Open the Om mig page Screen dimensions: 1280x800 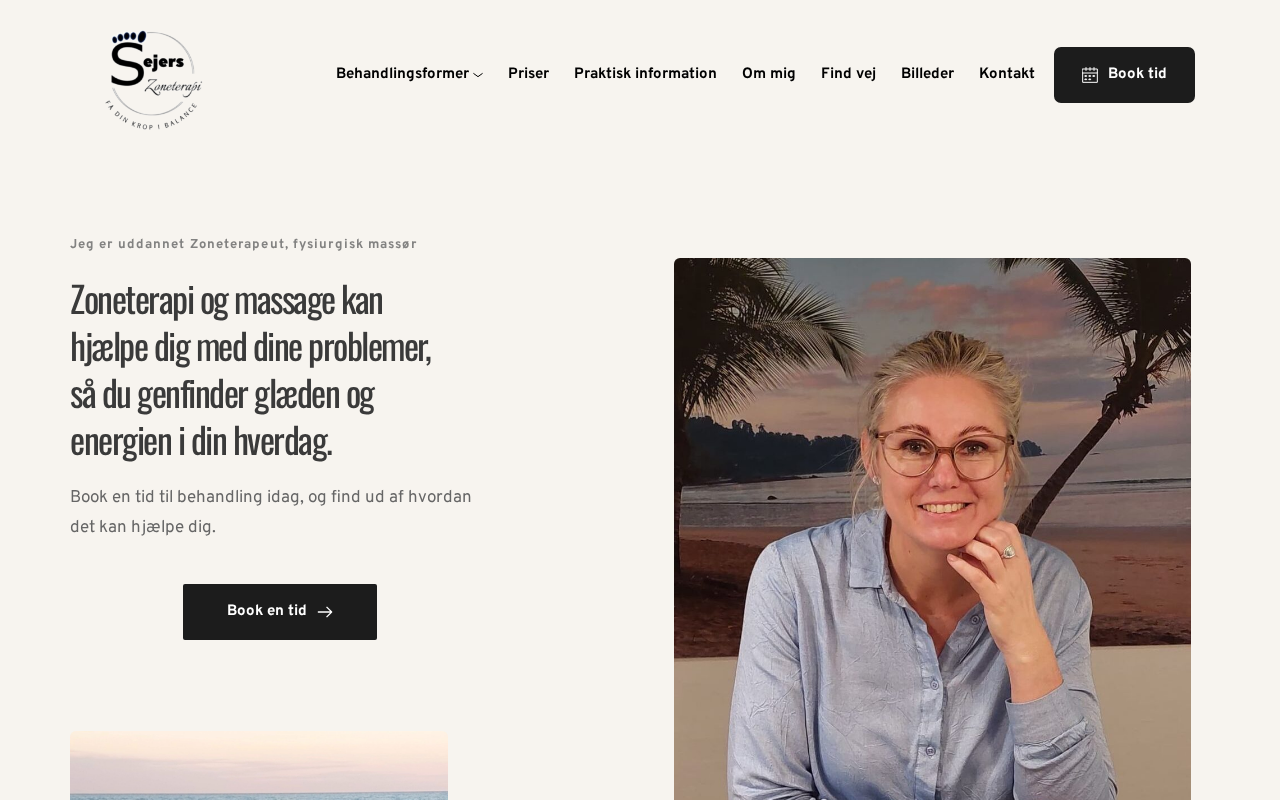[x=769, y=74]
